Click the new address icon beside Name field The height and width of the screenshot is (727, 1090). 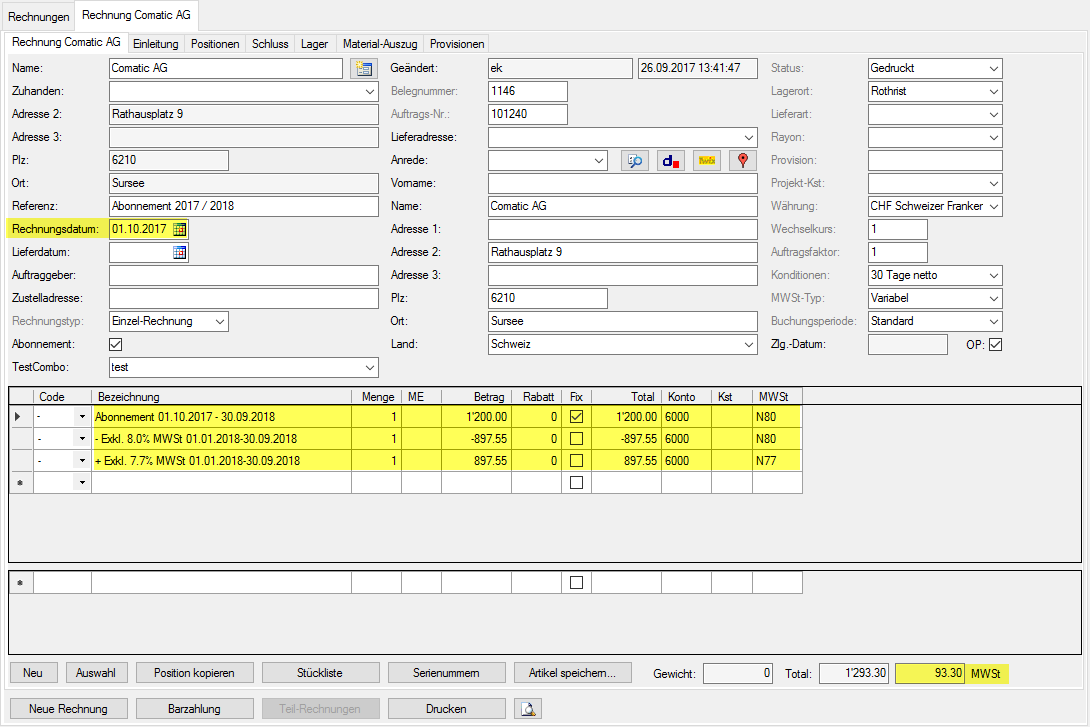tap(362, 69)
